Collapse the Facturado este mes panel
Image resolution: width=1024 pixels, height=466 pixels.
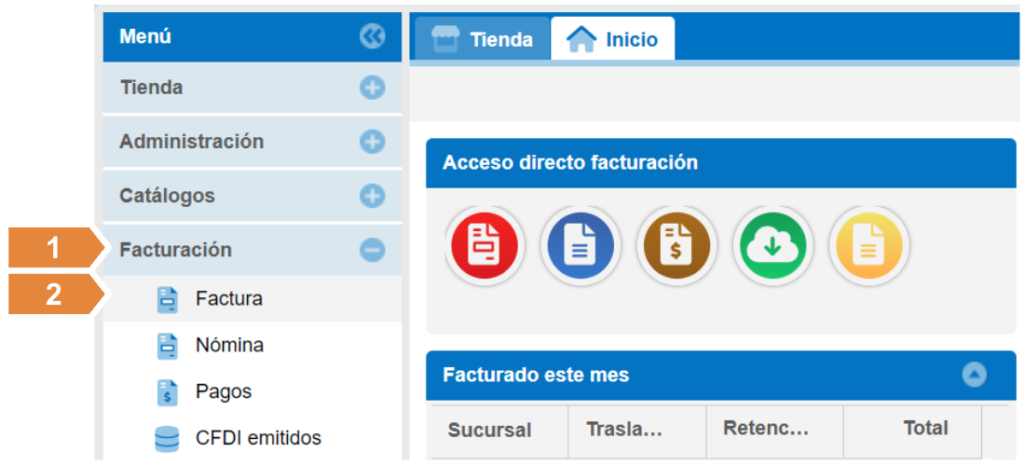[x=973, y=375]
